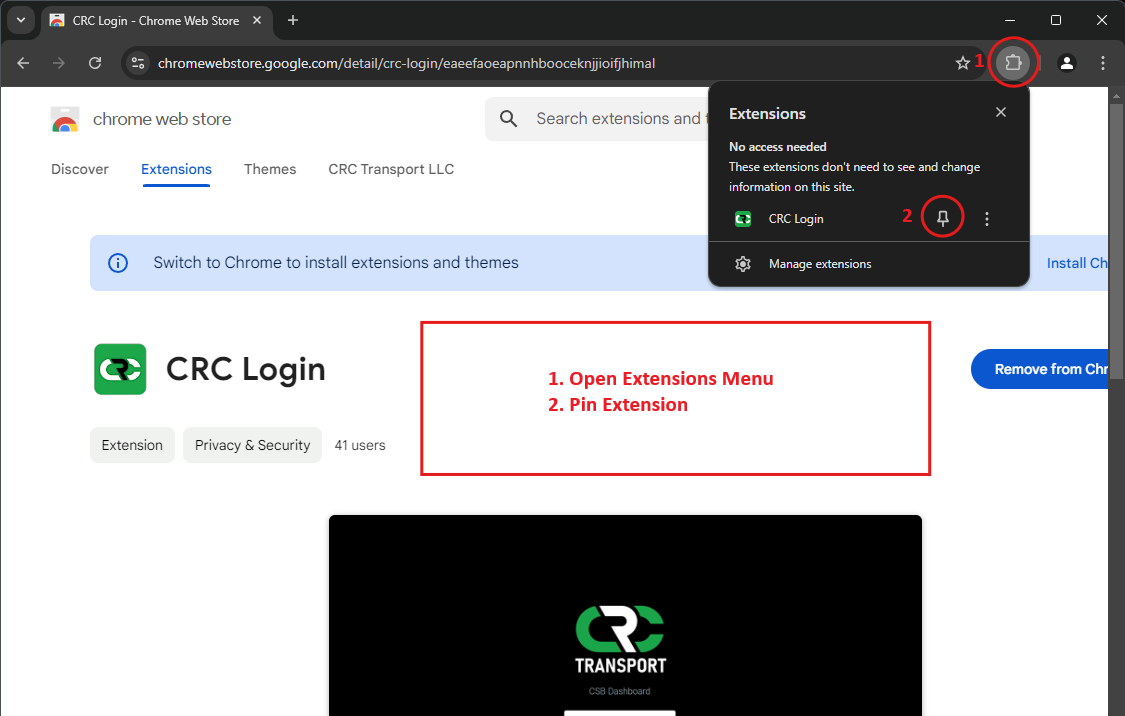Open the CRC Transport LLC link
Image resolution: width=1125 pixels, height=716 pixels.
[391, 169]
